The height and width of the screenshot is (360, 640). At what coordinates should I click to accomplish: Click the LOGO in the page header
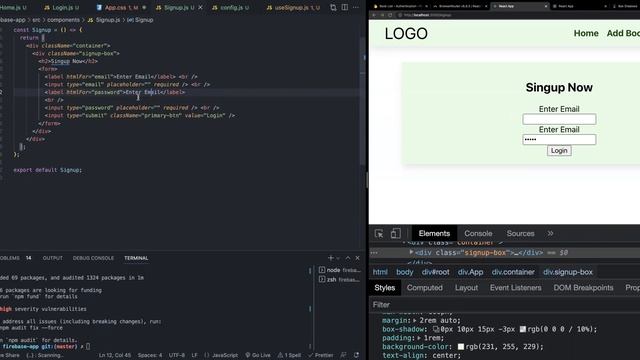[x=406, y=33]
